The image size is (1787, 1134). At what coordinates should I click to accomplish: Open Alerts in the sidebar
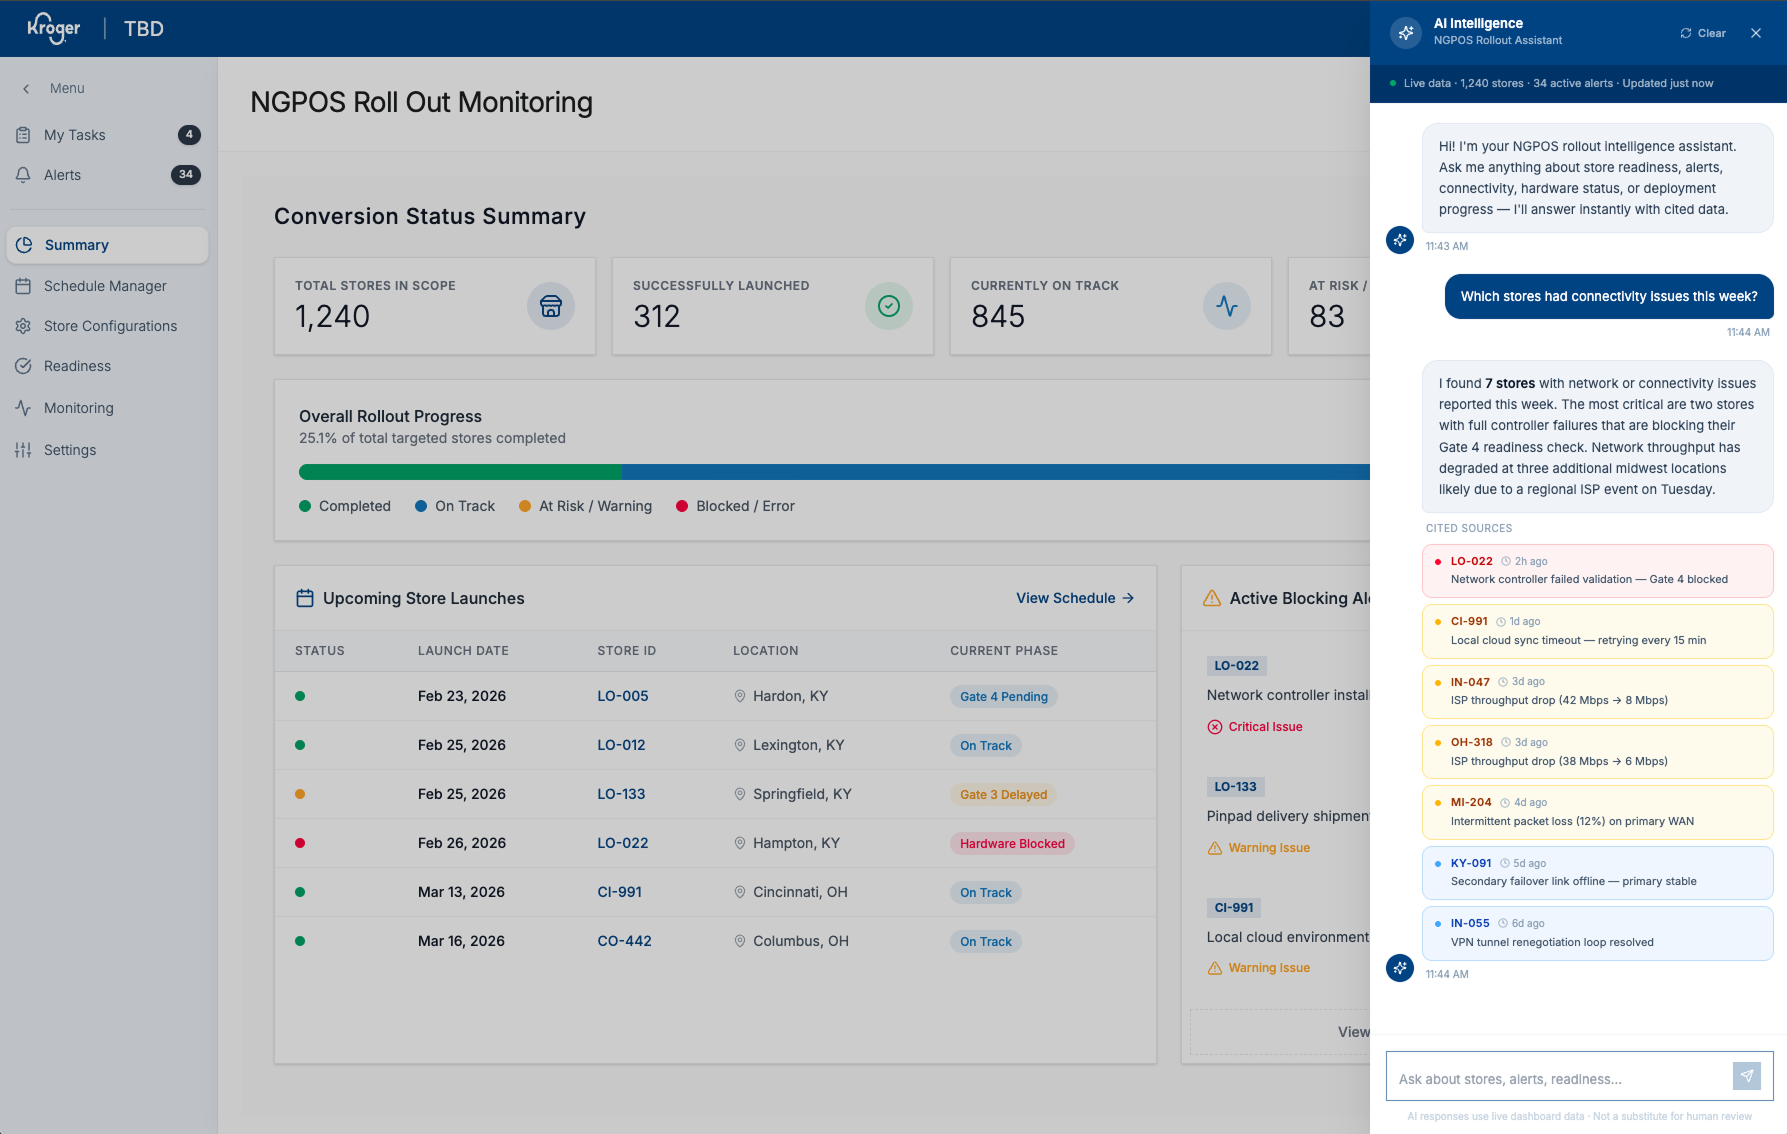point(108,175)
